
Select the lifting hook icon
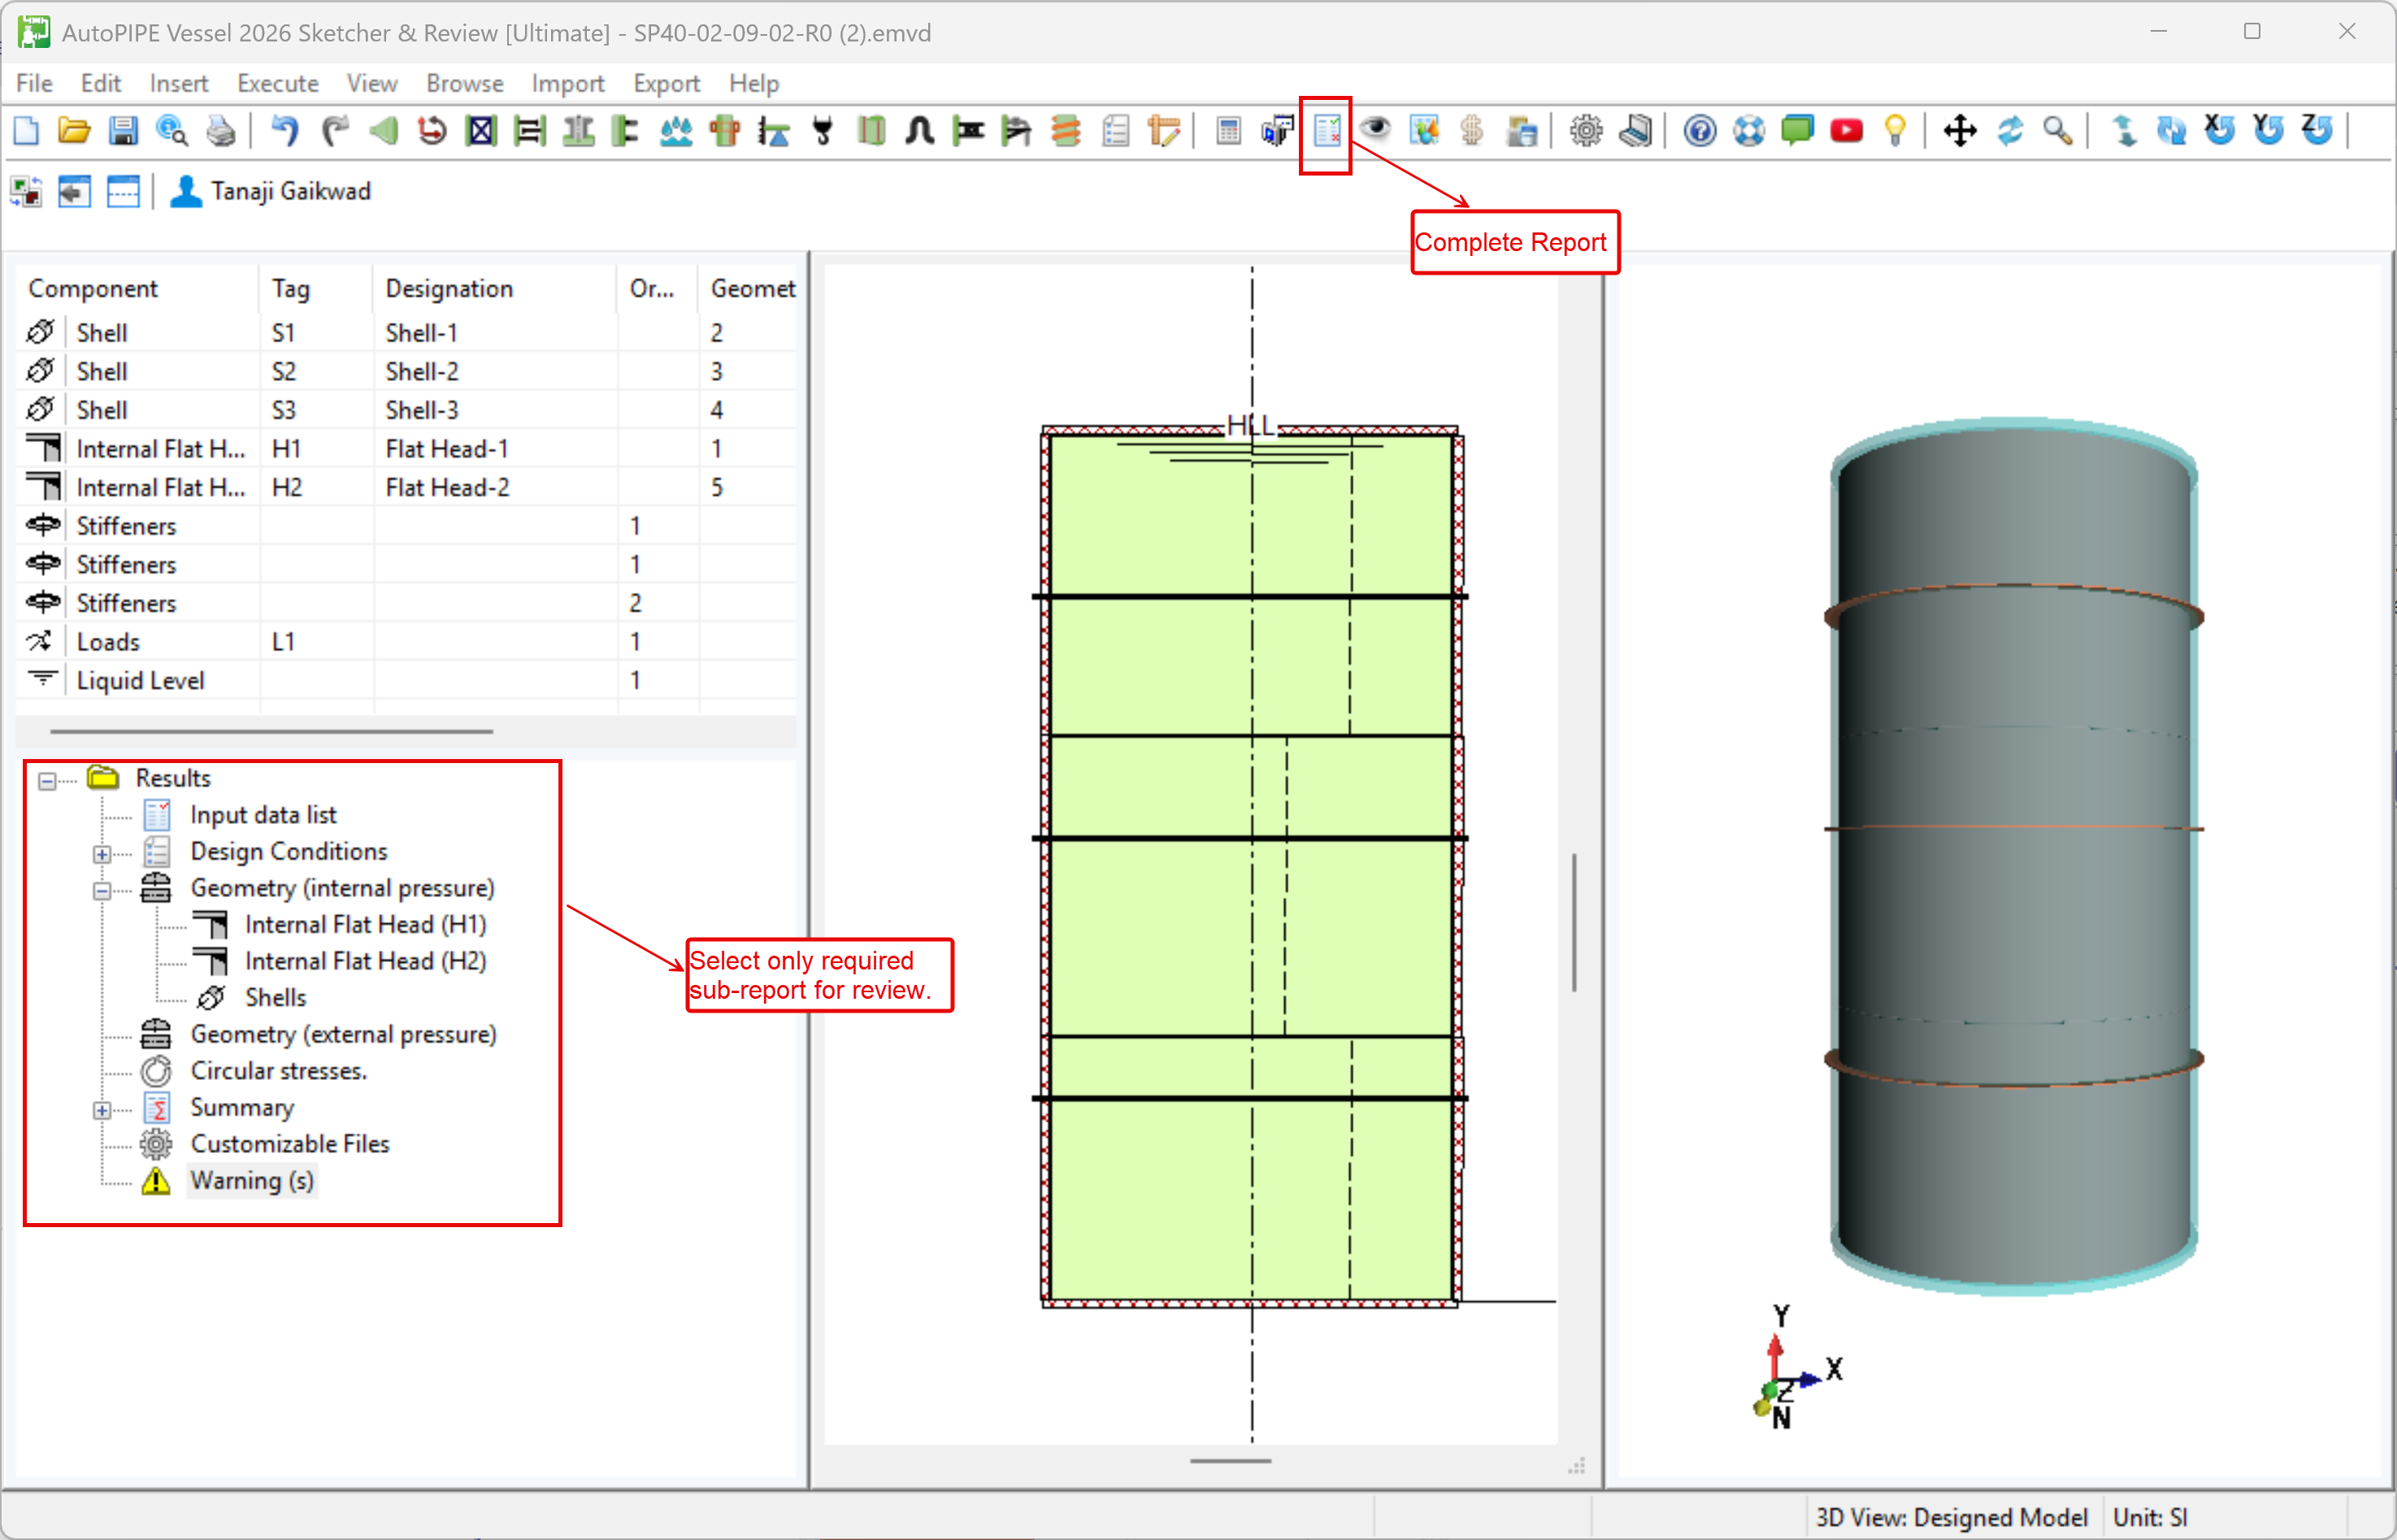pyautogui.click(x=823, y=131)
